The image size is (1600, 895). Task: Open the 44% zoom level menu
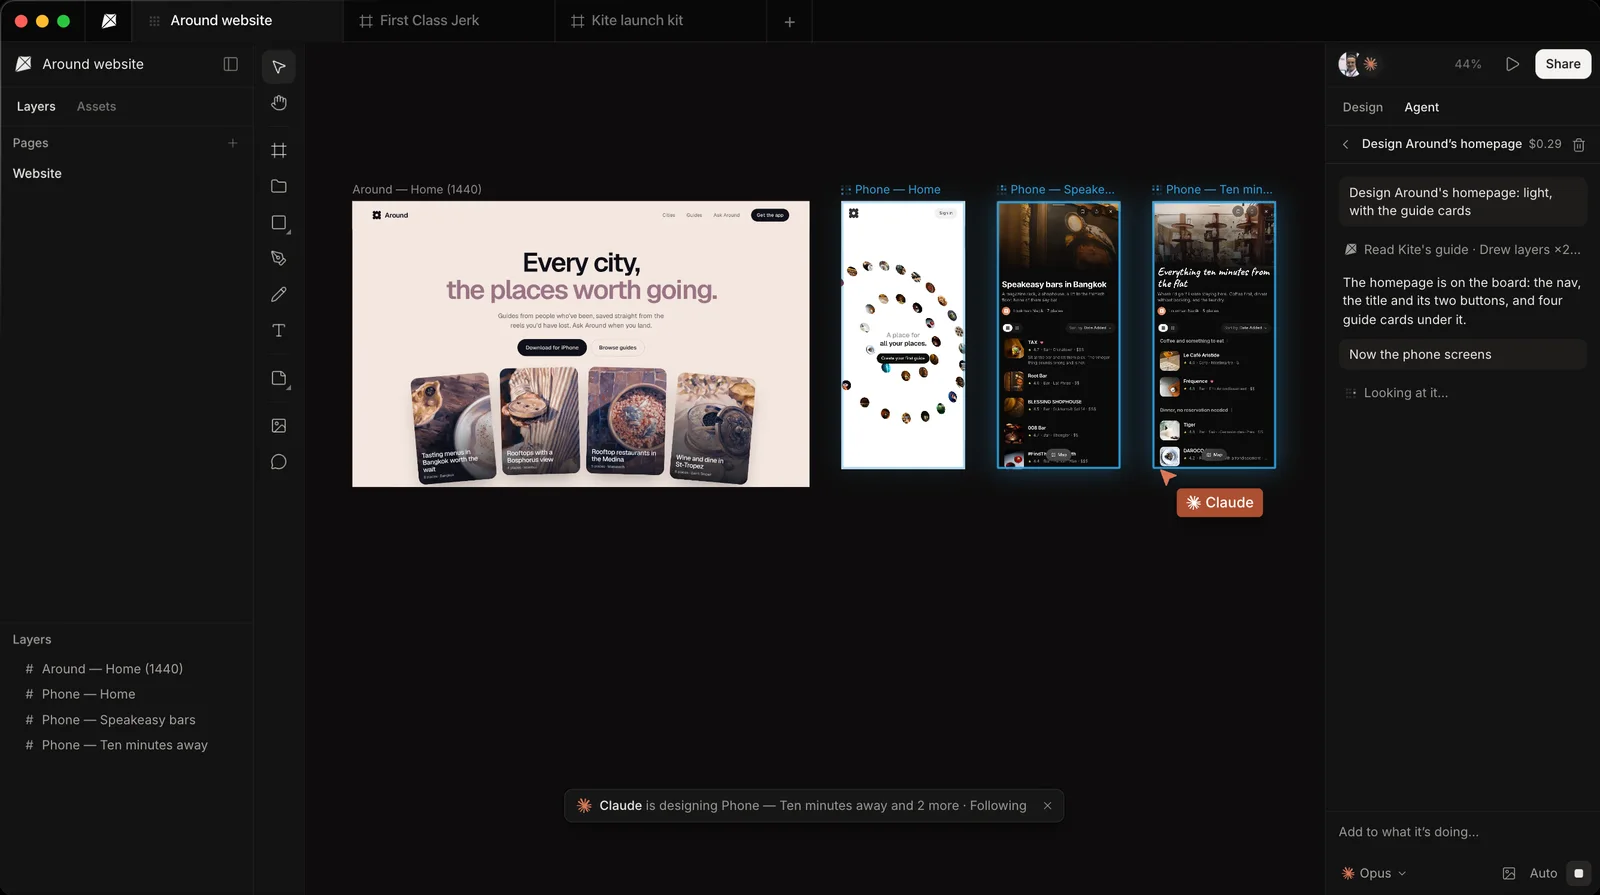coord(1468,64)
